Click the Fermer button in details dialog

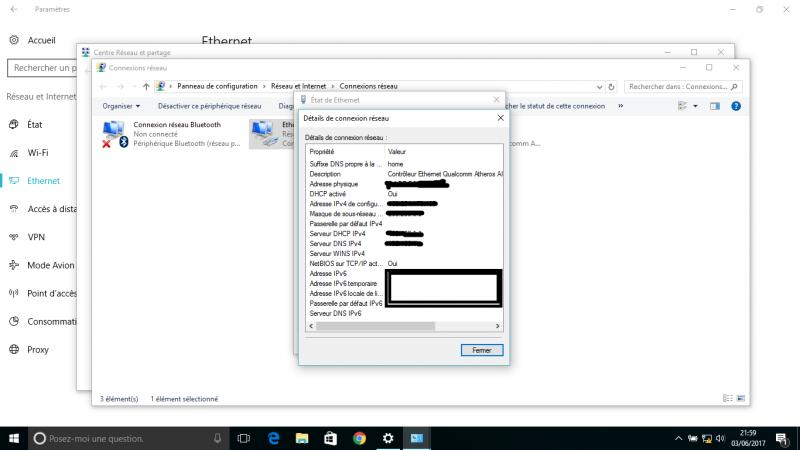[482, 350]
